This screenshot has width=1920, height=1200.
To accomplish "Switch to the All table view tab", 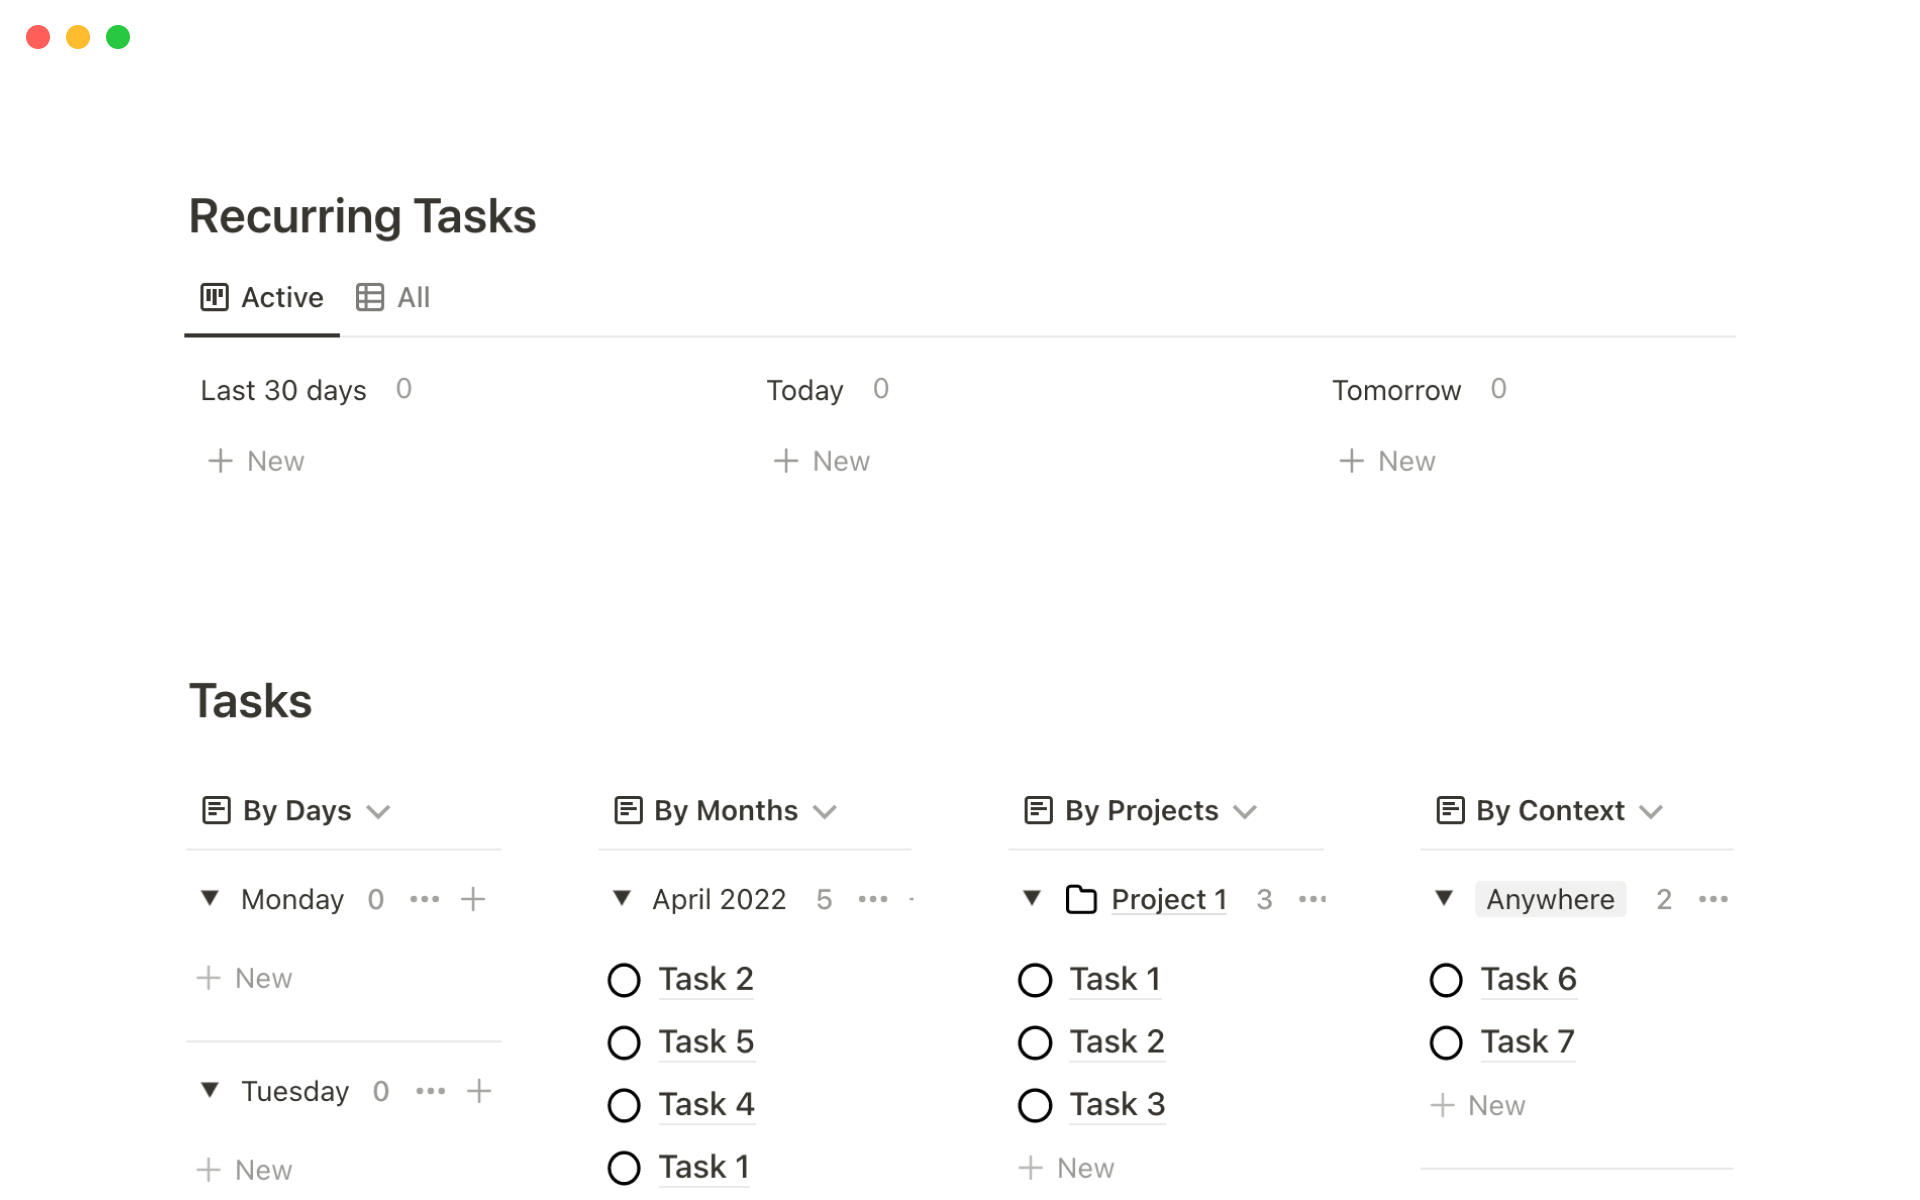I will pyautogui.click(x=394, y=297).
